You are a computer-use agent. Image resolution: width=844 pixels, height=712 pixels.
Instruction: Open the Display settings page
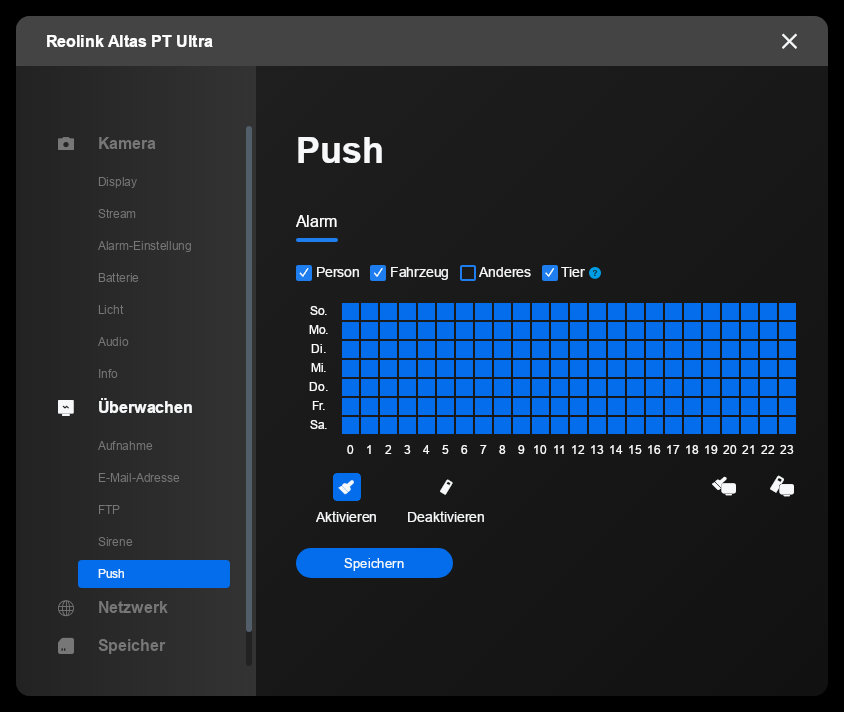pyautogui.click(x=117, y=182)
